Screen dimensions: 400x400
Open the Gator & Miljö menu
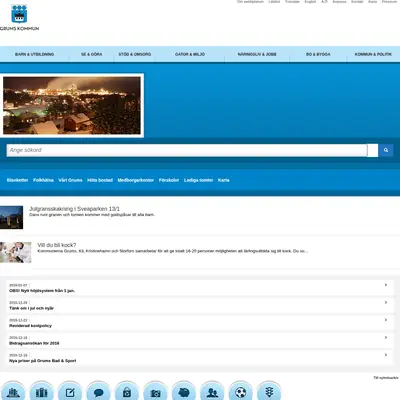coord(190,54)
